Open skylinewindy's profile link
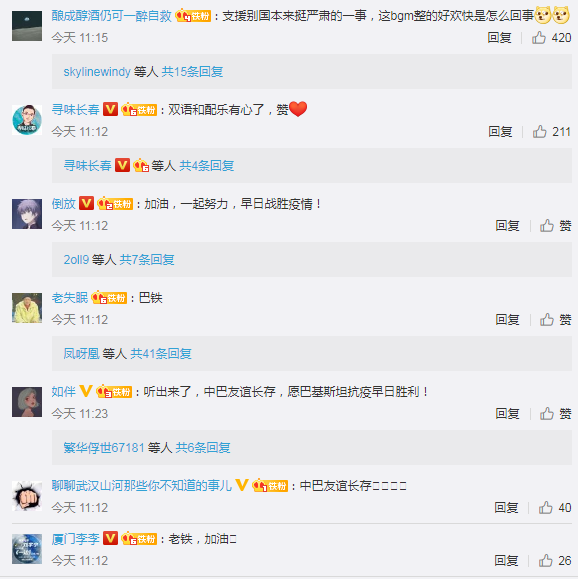This screenshot has width=578, height=579. coord(97,72)
